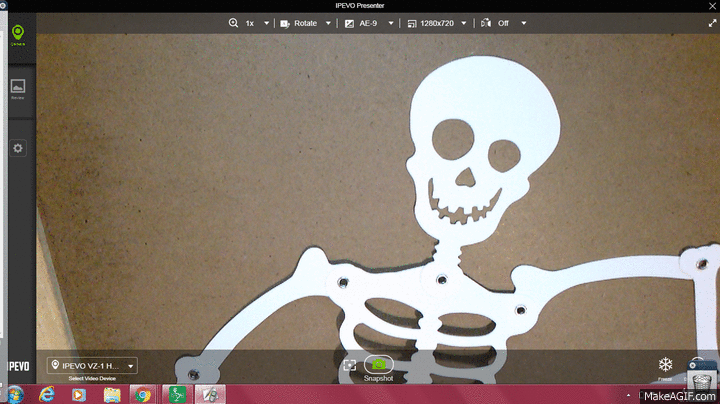Open Google Chrome from the taskbar

coord(142,394)
